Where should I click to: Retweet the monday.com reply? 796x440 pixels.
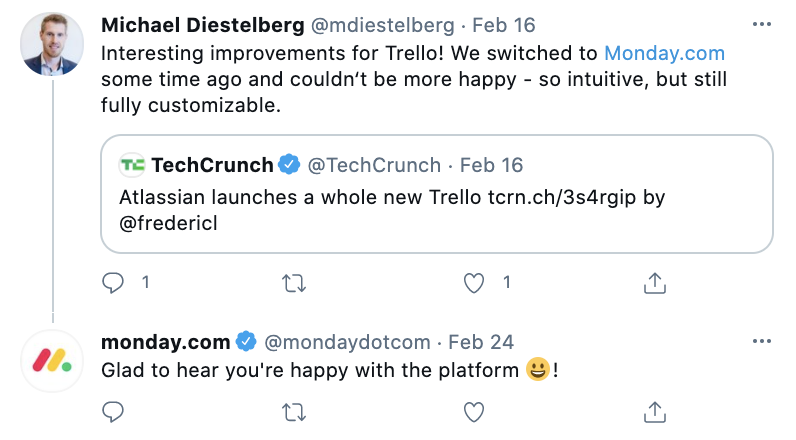(294, 411)
